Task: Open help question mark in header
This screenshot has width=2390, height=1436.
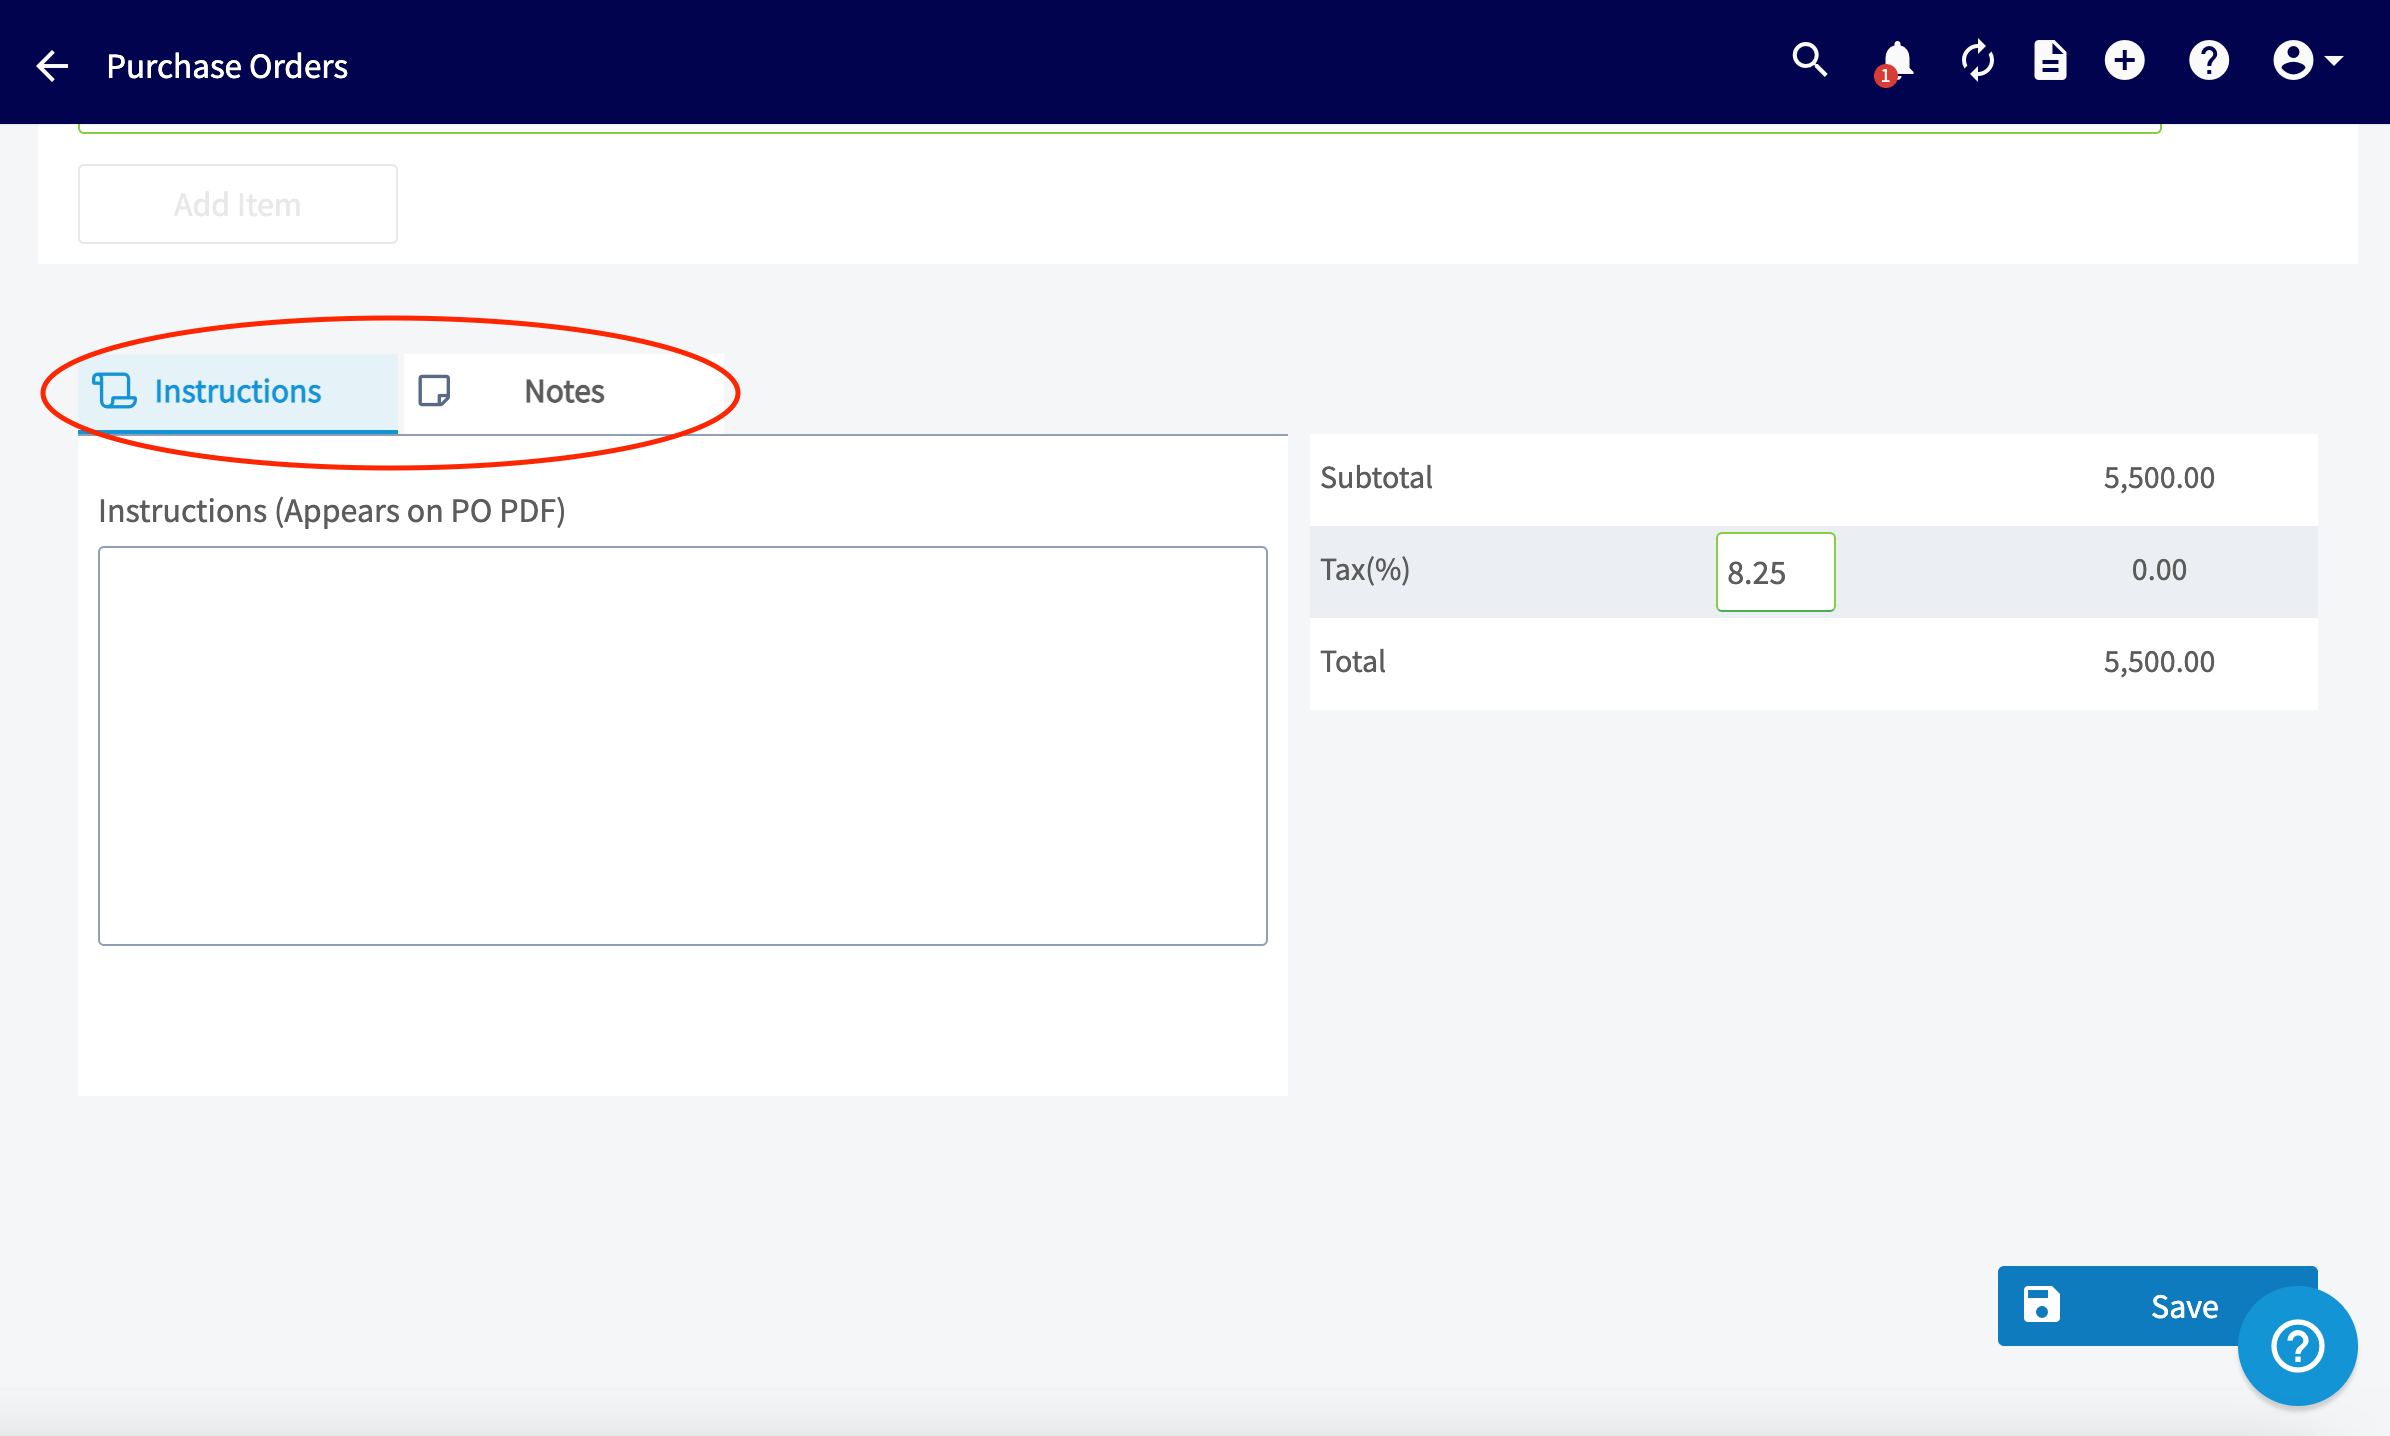Action: [2208, 61]
